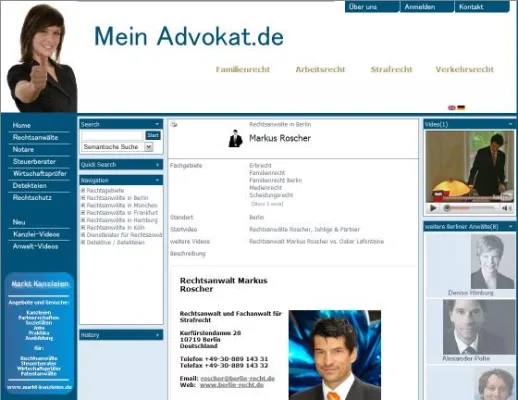
Task: Click Markus Roscher's small avatar icon
Action: [x=235, y=138]
